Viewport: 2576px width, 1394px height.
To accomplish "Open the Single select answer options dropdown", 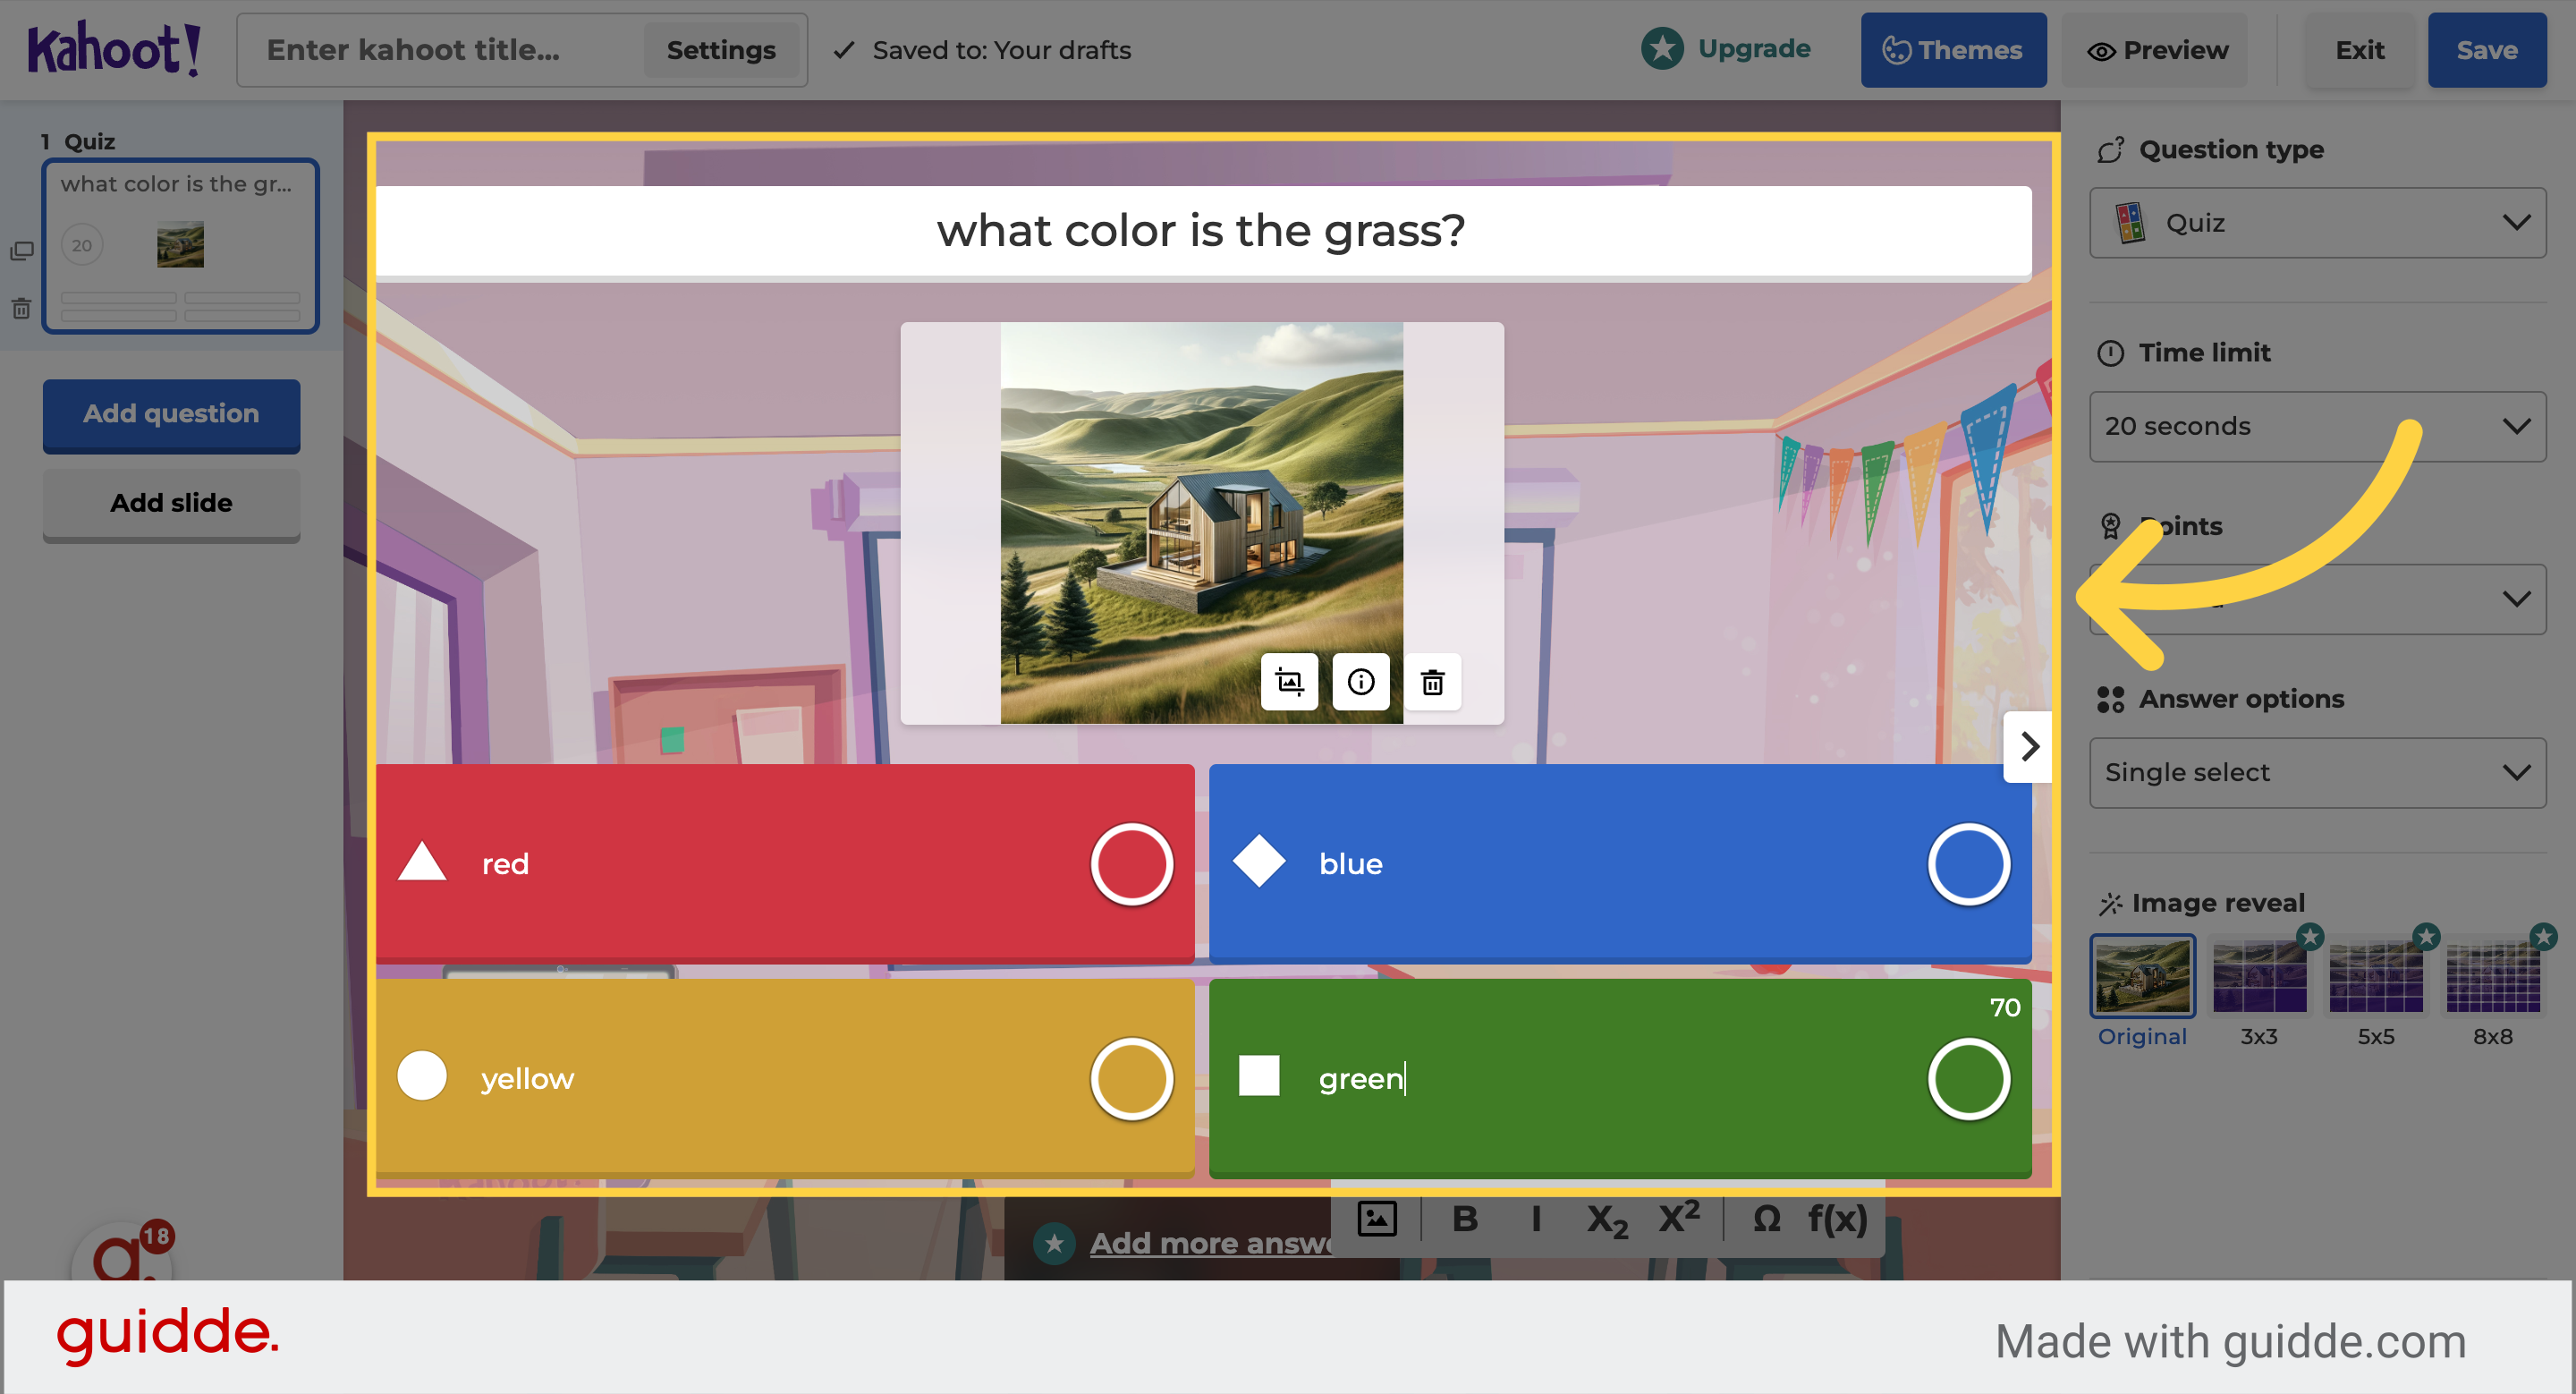I will click(x=2316, y=772).
